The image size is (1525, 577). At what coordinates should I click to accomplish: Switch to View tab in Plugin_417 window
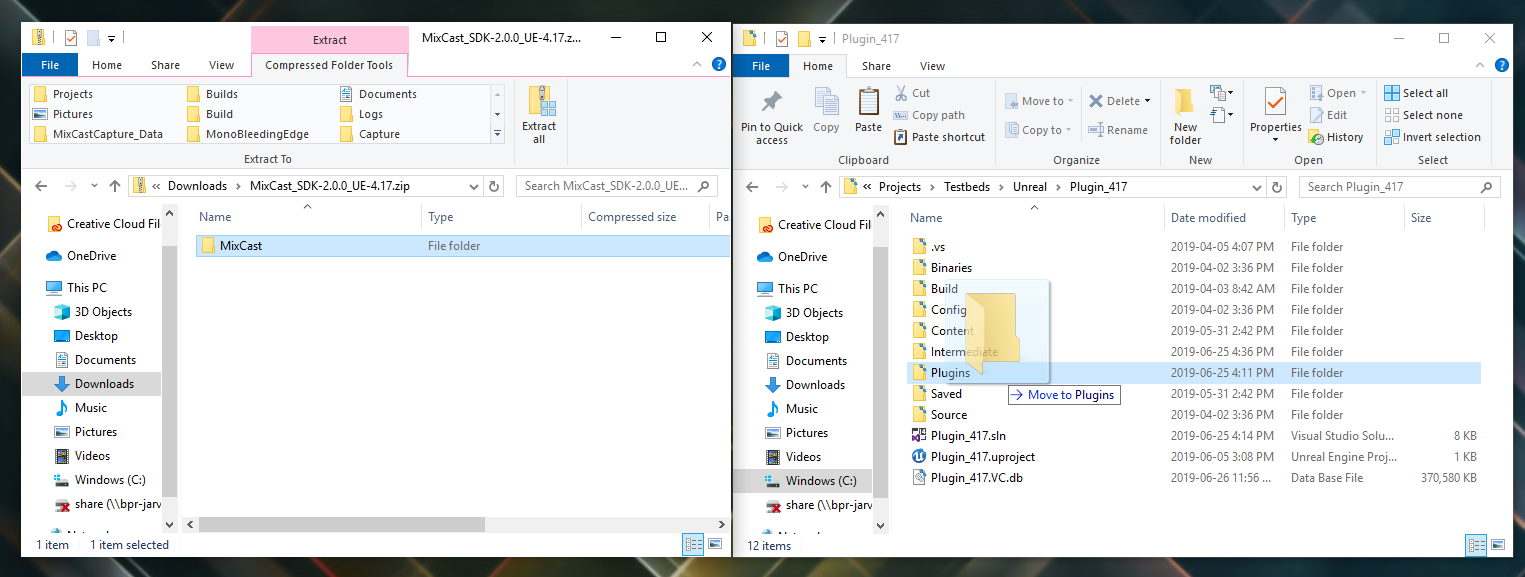tap(932, 66)
